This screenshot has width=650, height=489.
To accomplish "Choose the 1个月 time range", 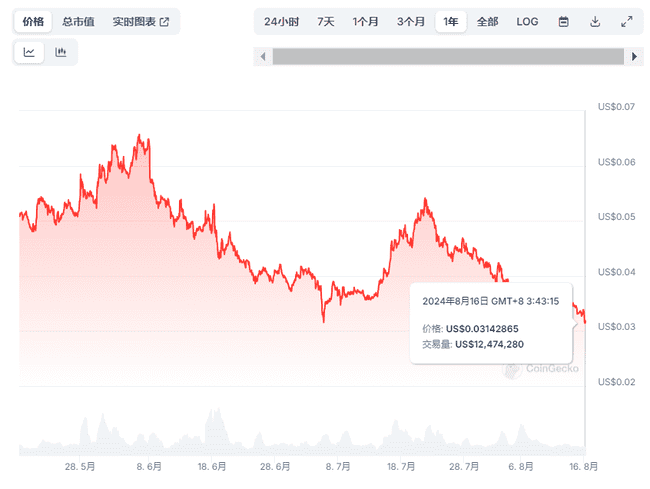I will [x=367, y=21].
